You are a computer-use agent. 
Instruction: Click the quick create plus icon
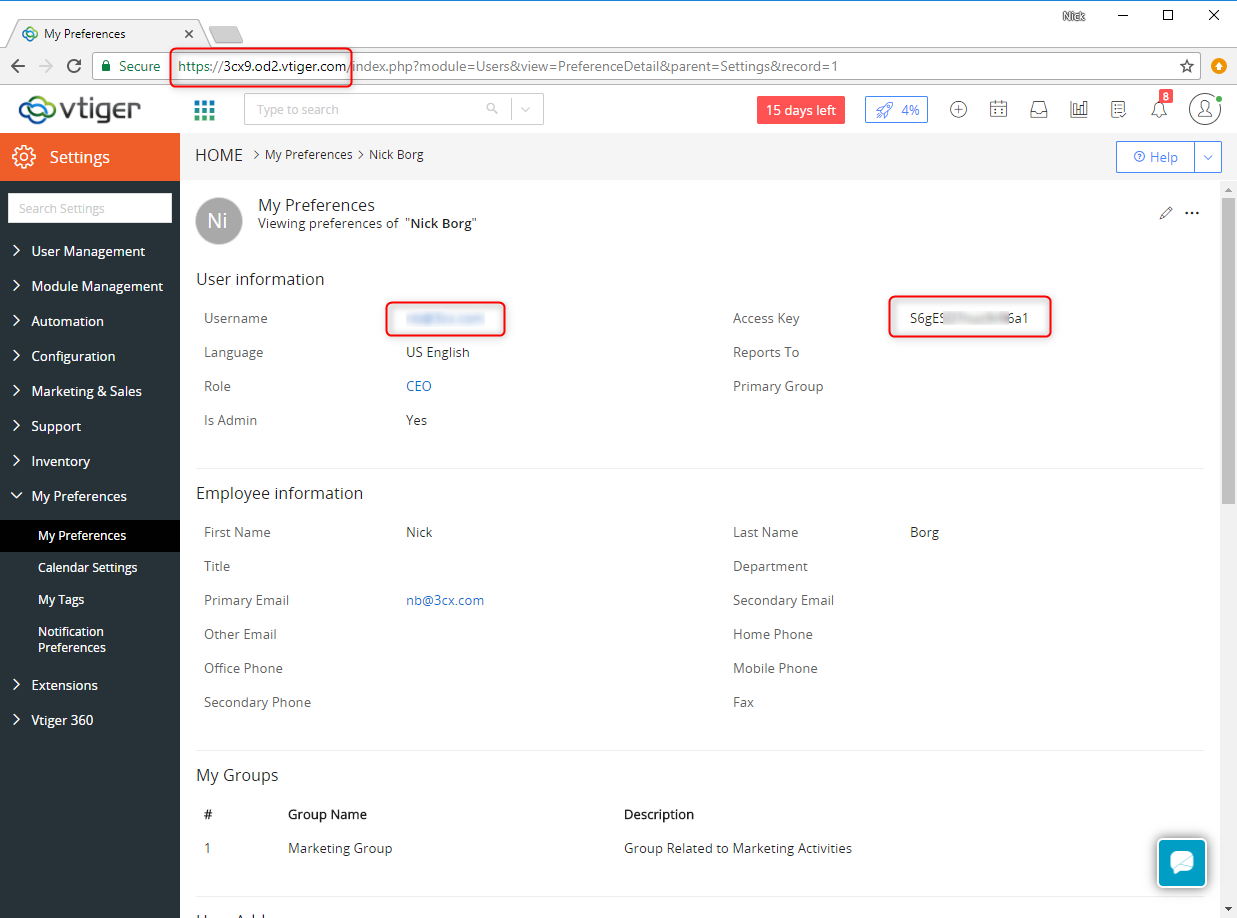pyautogui.click(x=958, y=110)
